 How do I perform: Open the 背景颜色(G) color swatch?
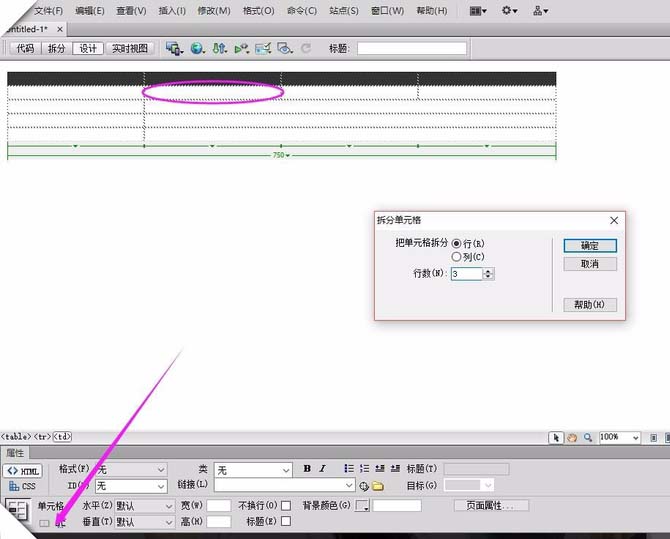(362, 506)
